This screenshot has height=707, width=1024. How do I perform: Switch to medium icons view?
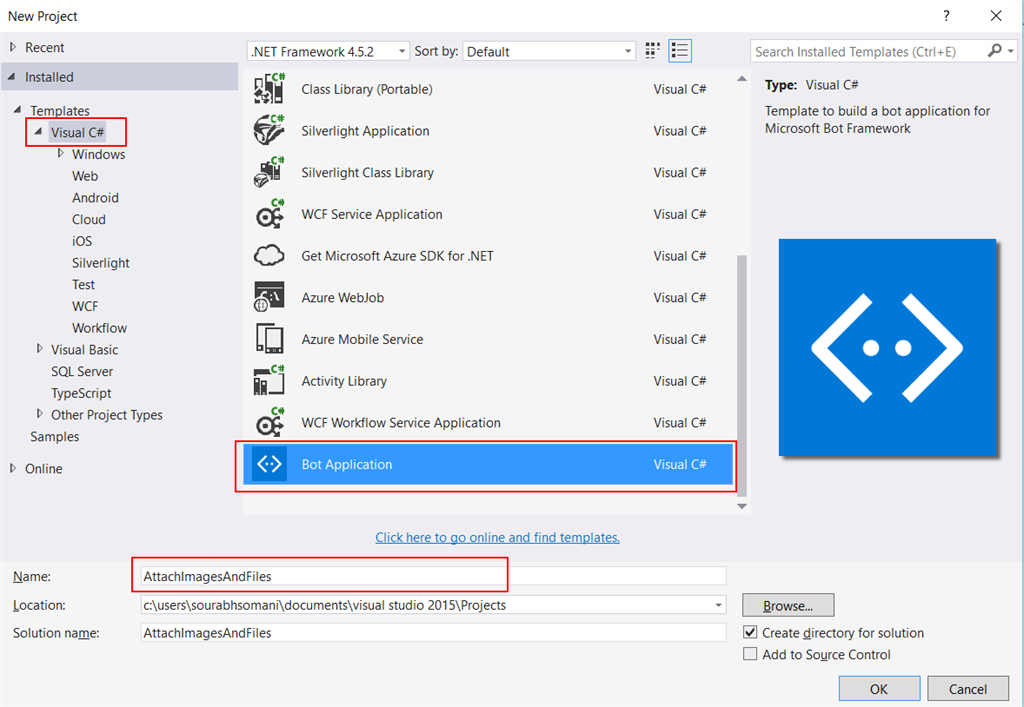652,51
